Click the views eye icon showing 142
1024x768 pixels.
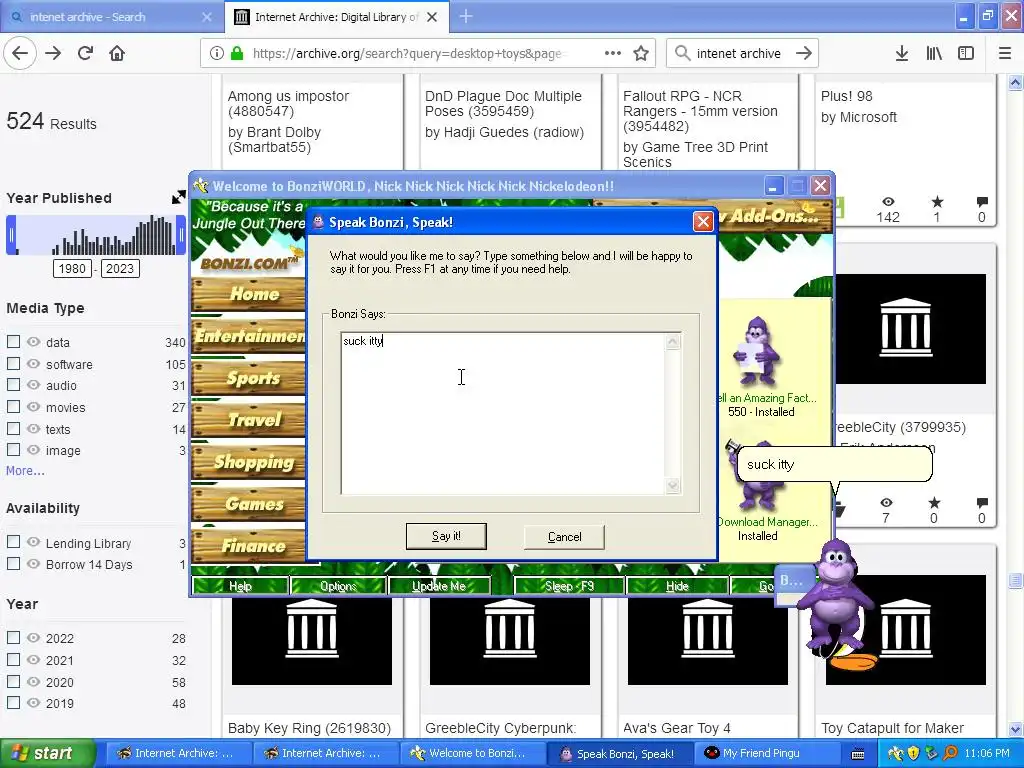[888, 202]
